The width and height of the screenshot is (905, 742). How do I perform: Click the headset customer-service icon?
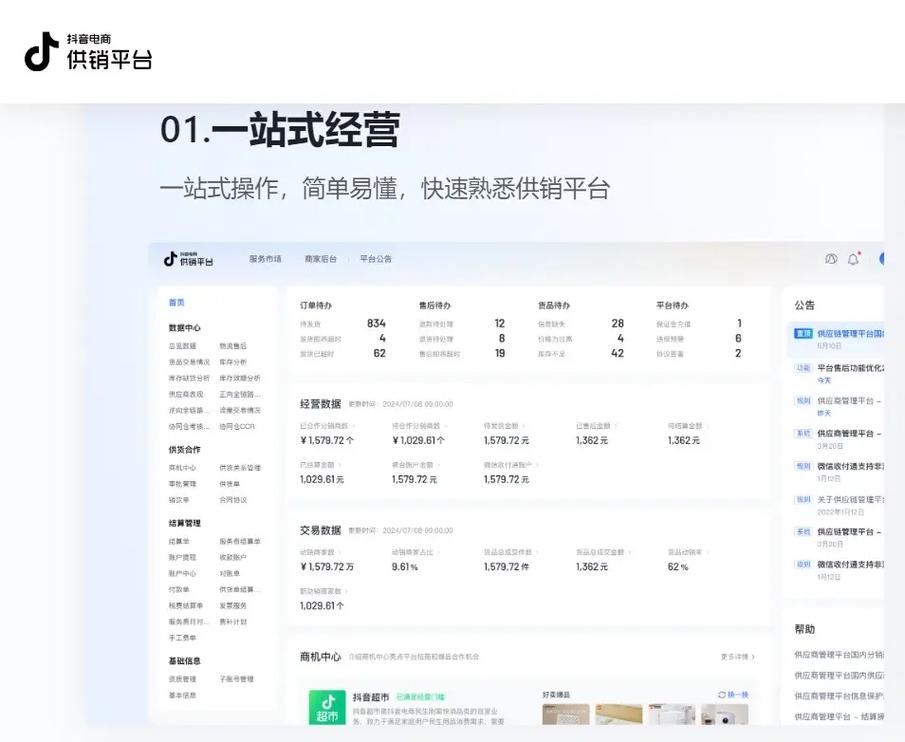tap(830, 259)
